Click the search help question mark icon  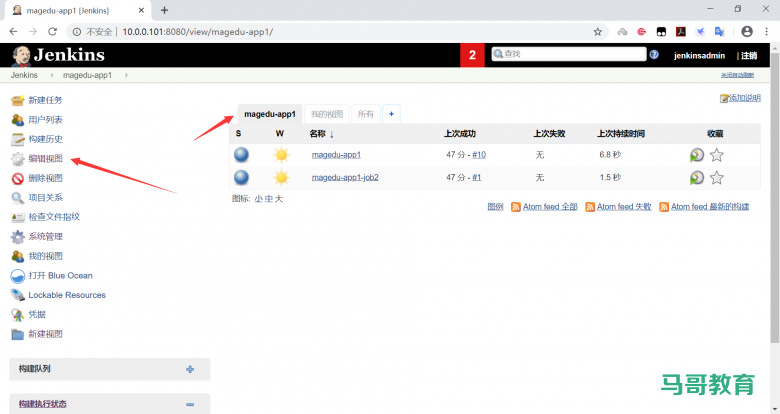[x=654, y=55]
